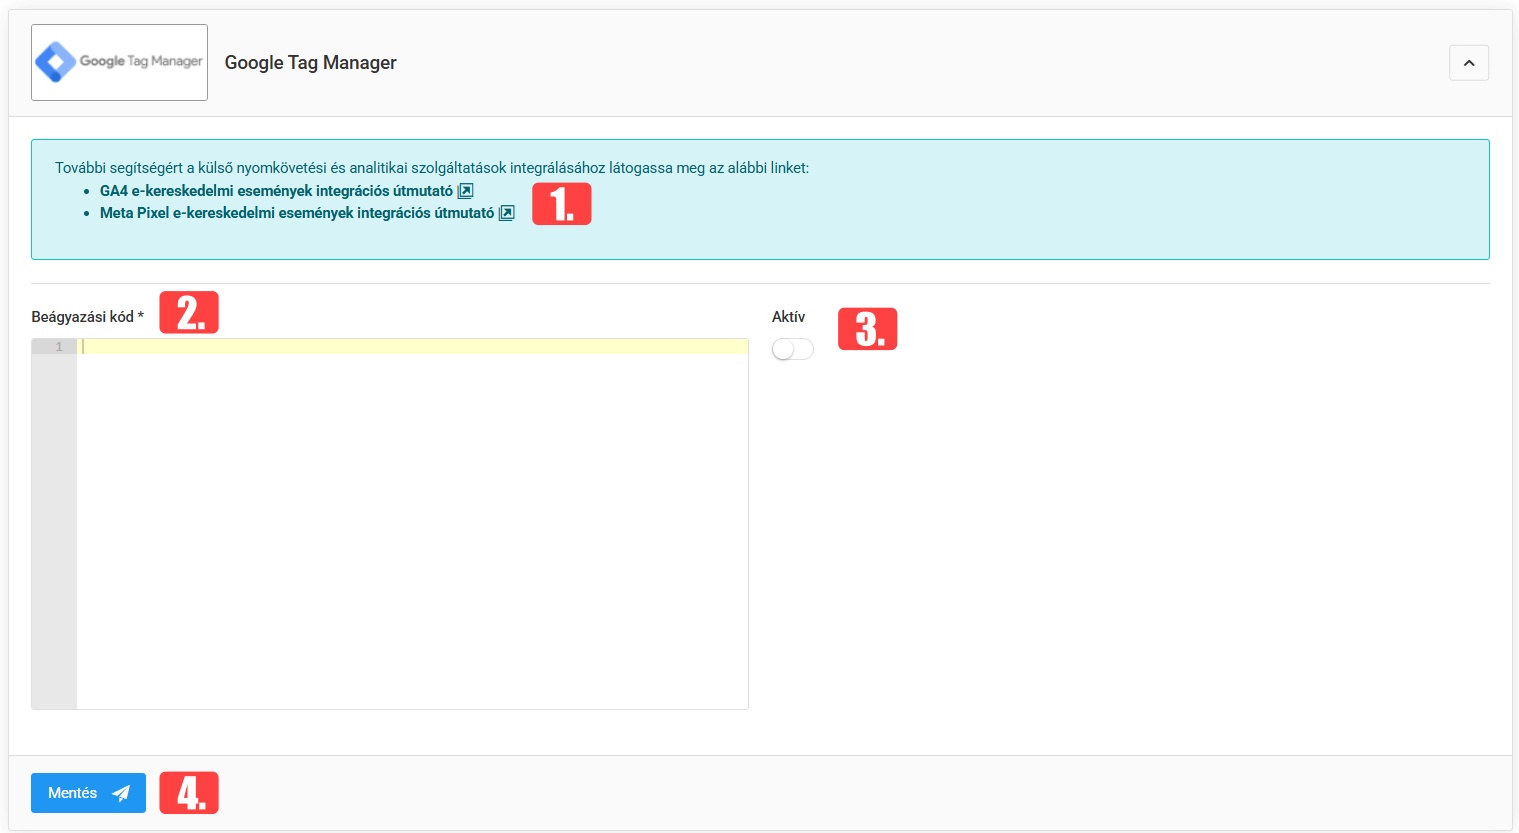Click the Mentés save button
Screen dimensions: 1519x833
(88, 793)
